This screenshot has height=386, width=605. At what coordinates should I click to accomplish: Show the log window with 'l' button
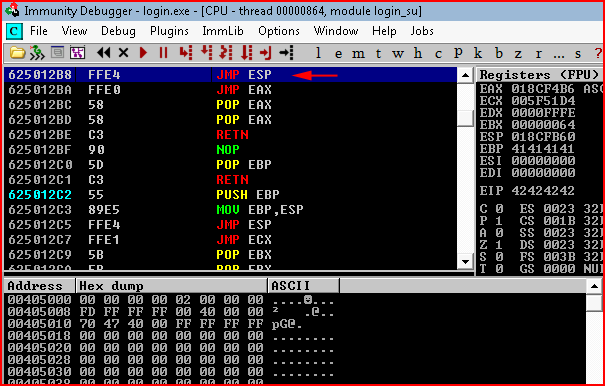point(318,53)
